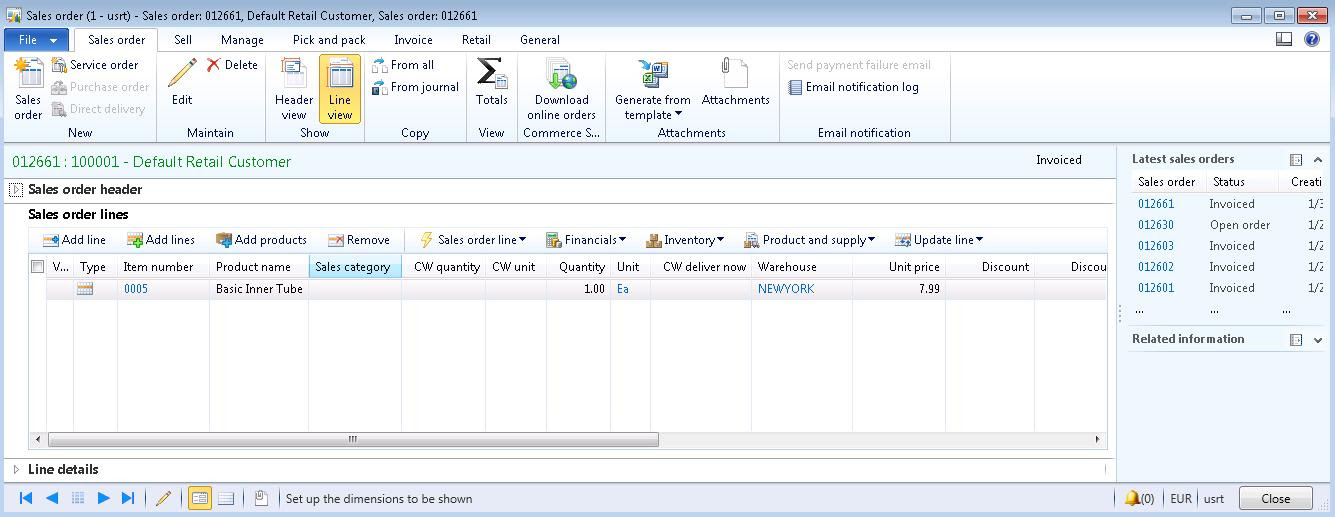Image resolution: width=1335 pixels, height=517 pixels.
Task: Open Edit mode with pencil icon
Action: point(182,82)
